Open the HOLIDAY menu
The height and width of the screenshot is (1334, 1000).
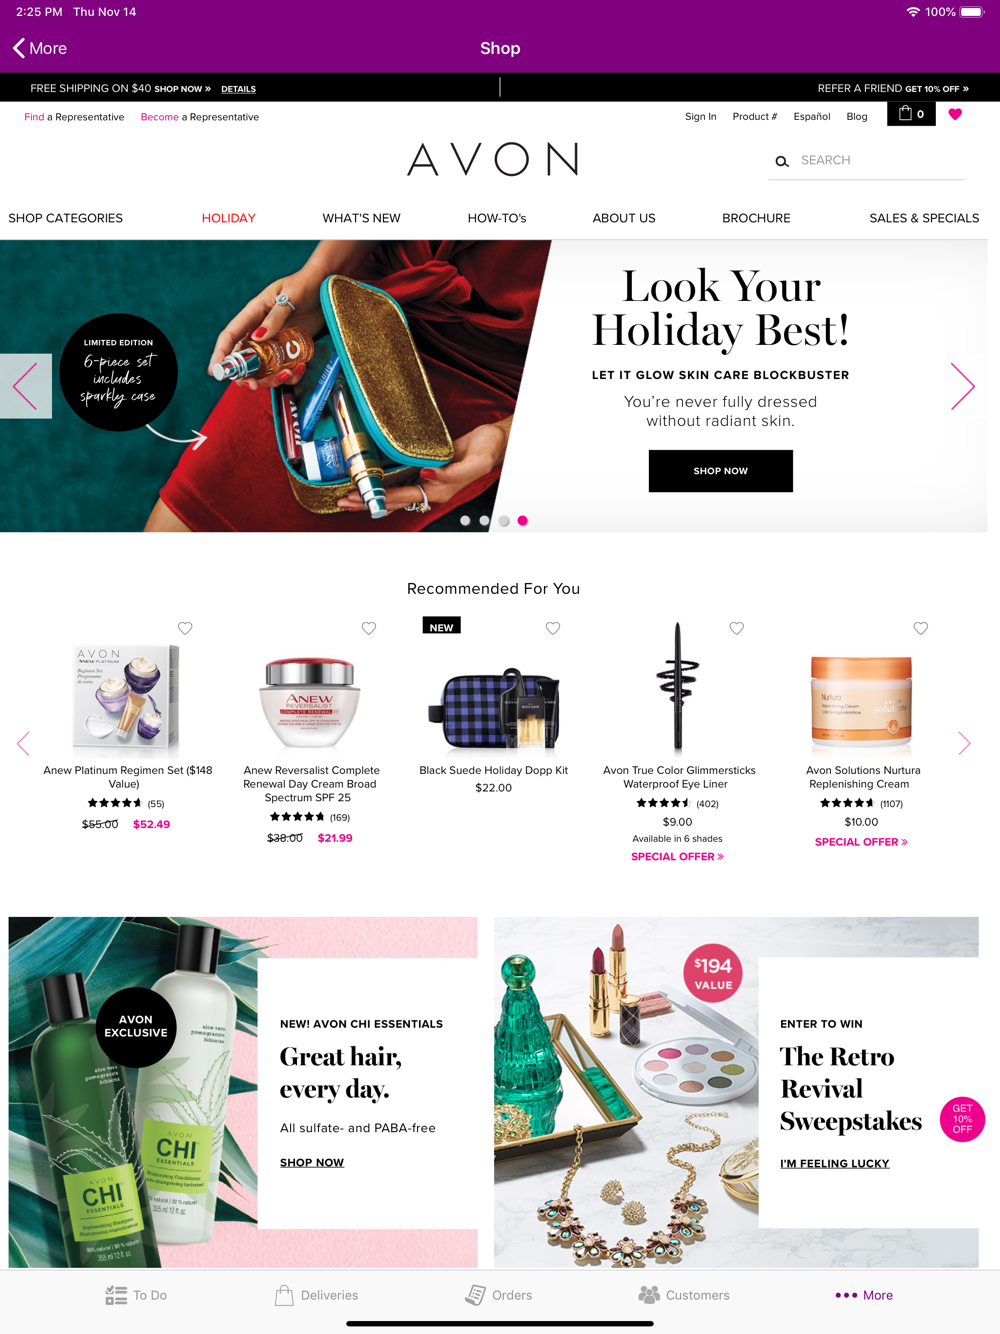tap(229, 218)
